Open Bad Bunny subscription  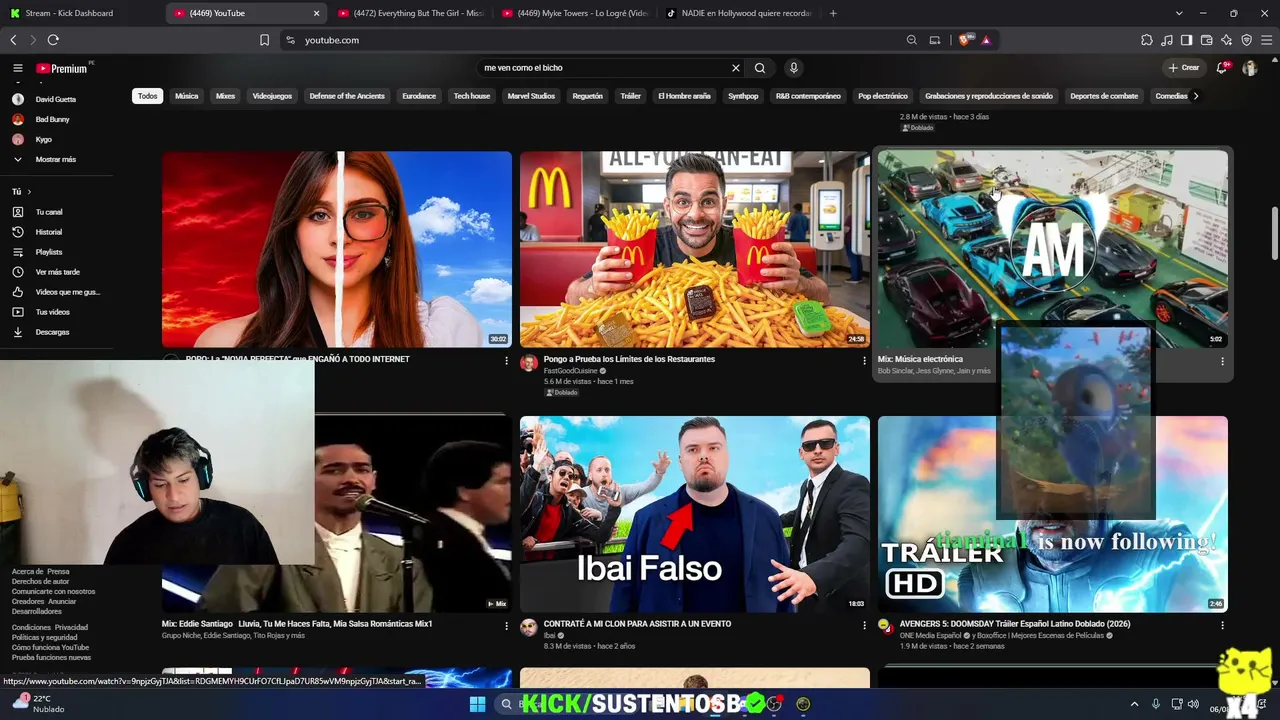click(53, 120)
